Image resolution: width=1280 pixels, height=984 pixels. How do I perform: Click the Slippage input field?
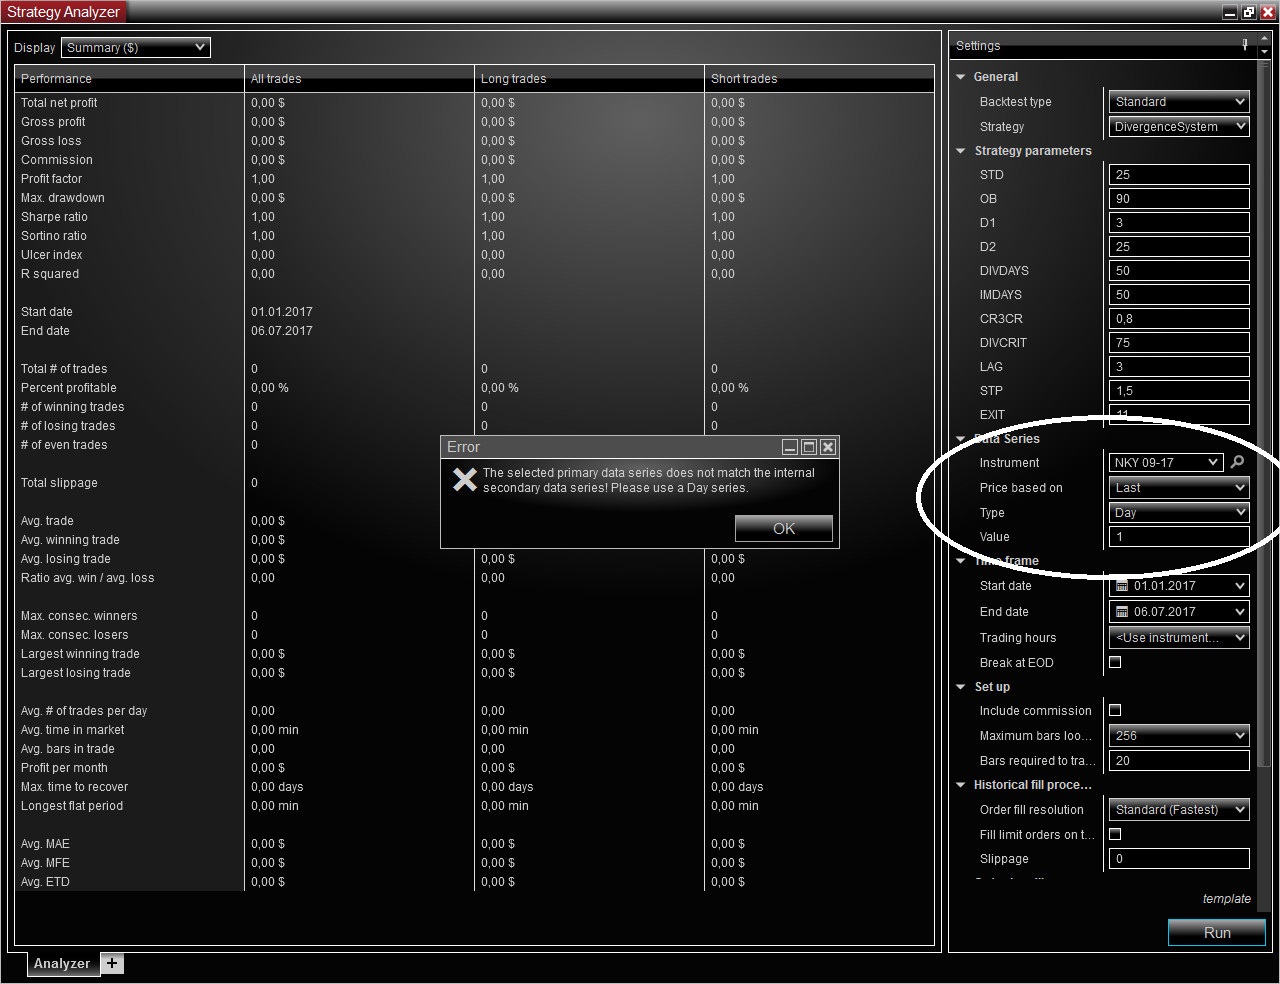click(x=1179, y=859)
